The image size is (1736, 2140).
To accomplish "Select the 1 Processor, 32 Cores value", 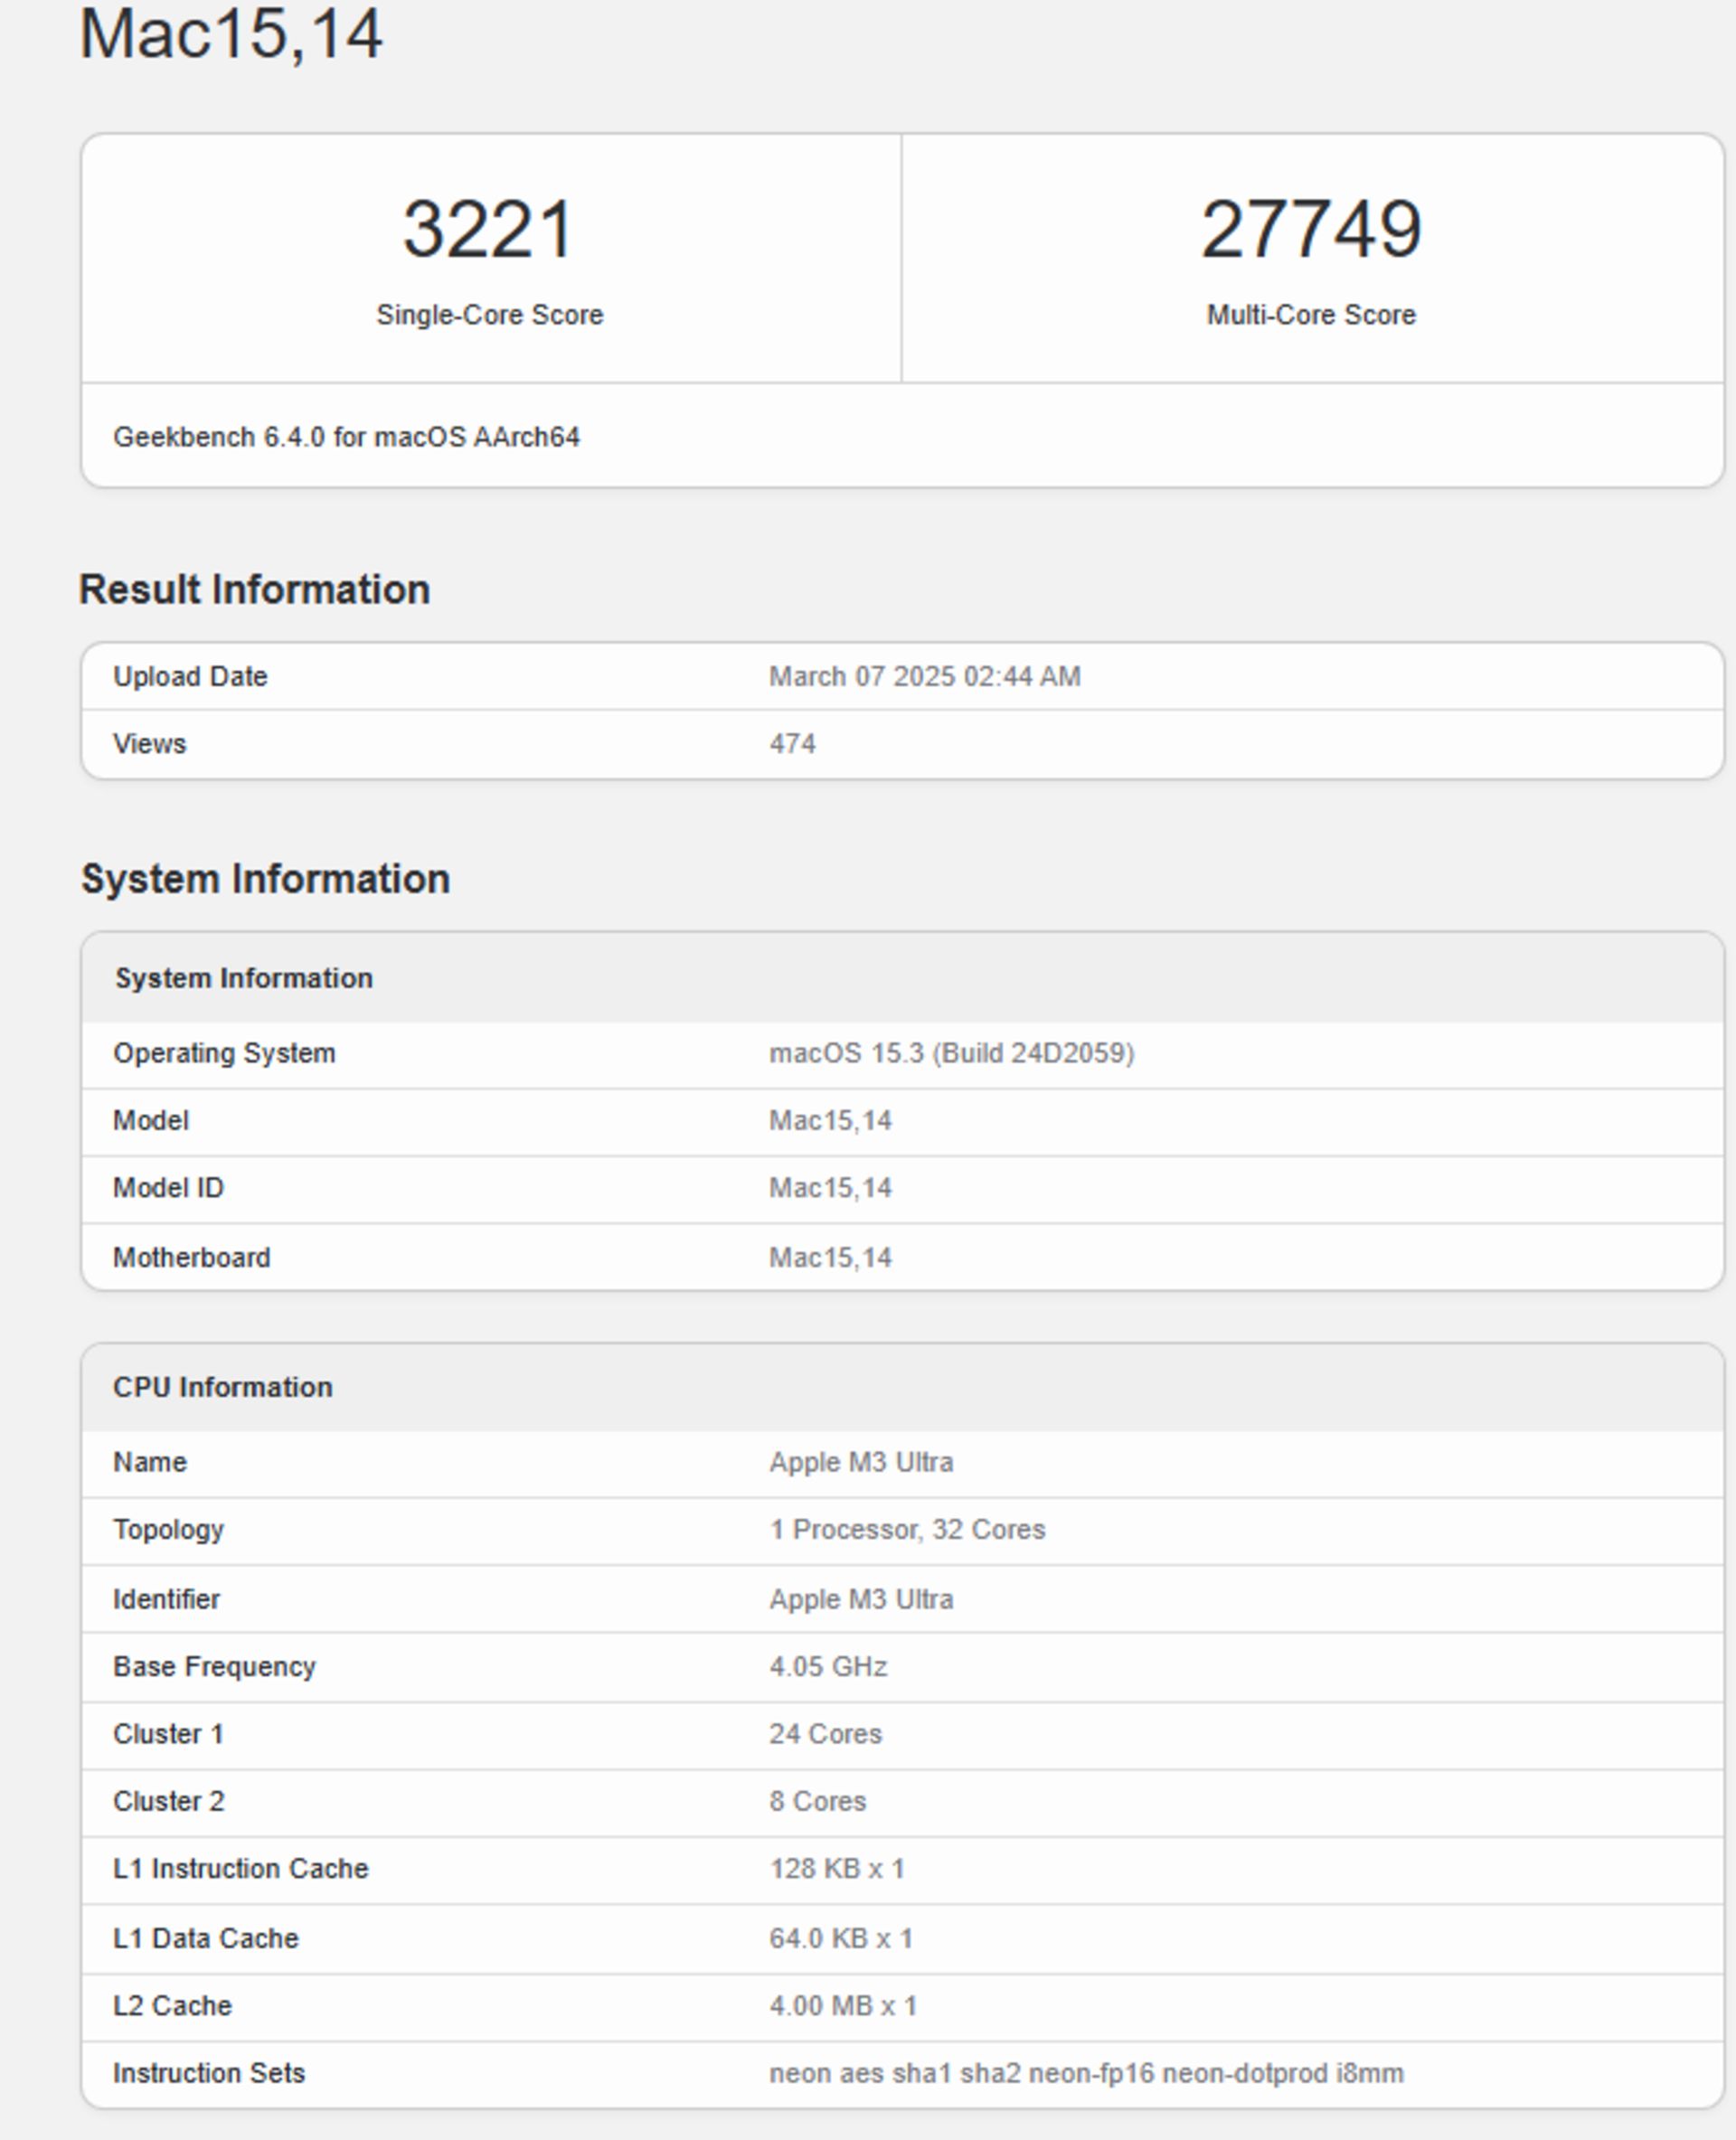I will coord(907,1530).
